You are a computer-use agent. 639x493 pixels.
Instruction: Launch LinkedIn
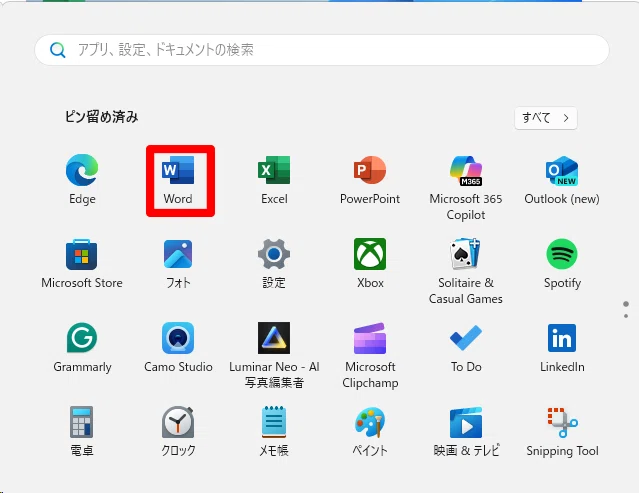tap(562, 348)
